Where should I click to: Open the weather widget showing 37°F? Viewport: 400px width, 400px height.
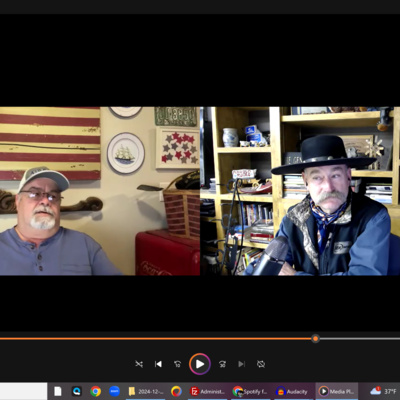(384, 391)
